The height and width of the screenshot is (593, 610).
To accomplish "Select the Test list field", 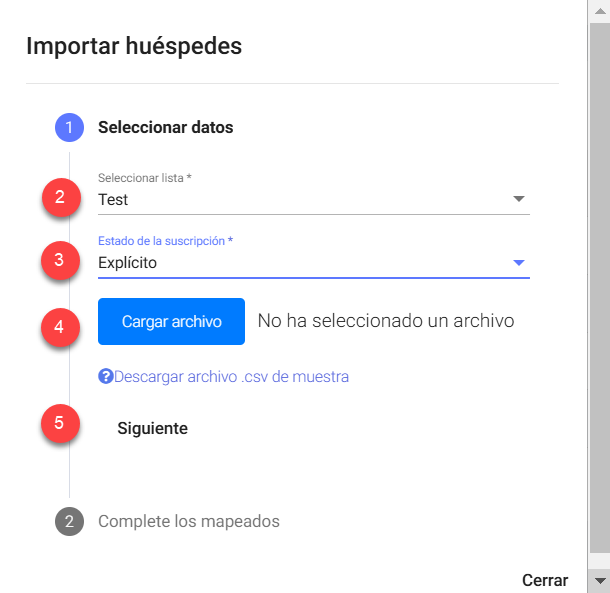I will [x=314, y=200].
